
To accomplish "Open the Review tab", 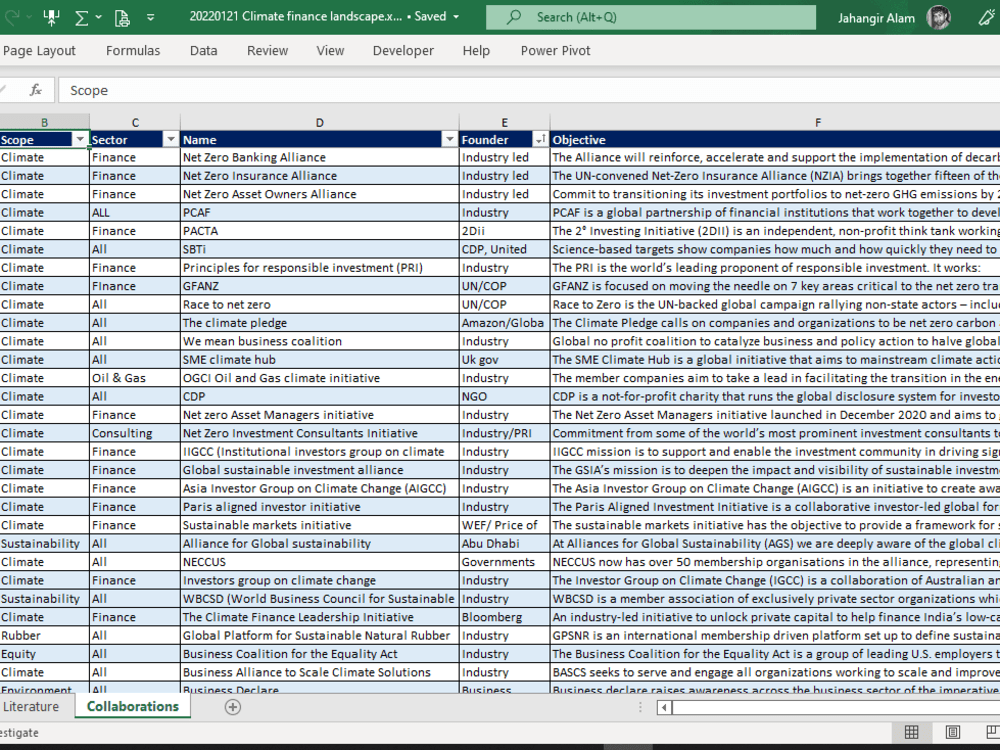I will coord(267,51).
